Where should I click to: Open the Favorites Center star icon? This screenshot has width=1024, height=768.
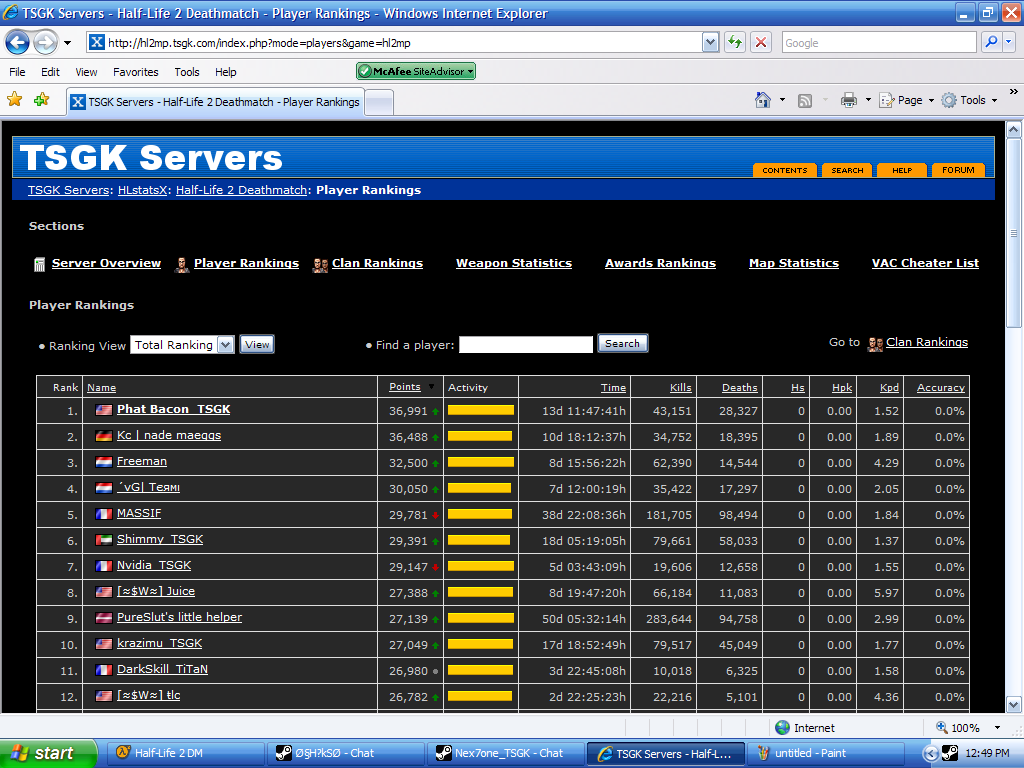tap(15, 100)
